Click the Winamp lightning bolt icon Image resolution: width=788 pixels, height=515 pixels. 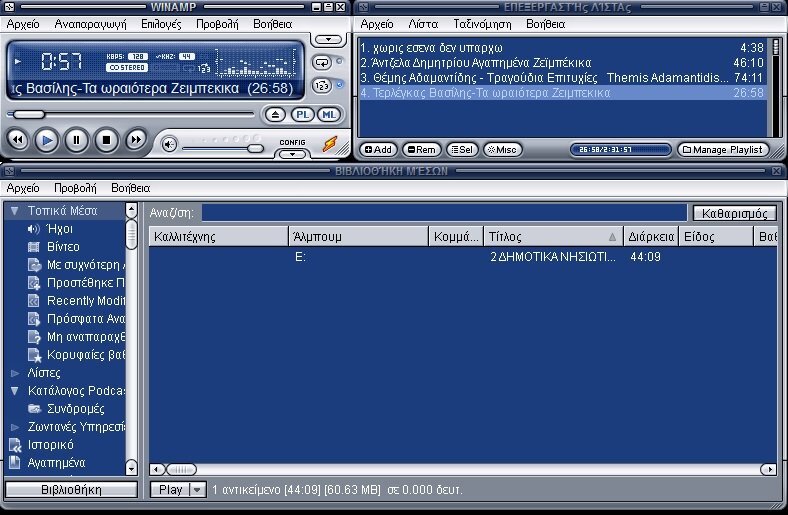point(330,144)
